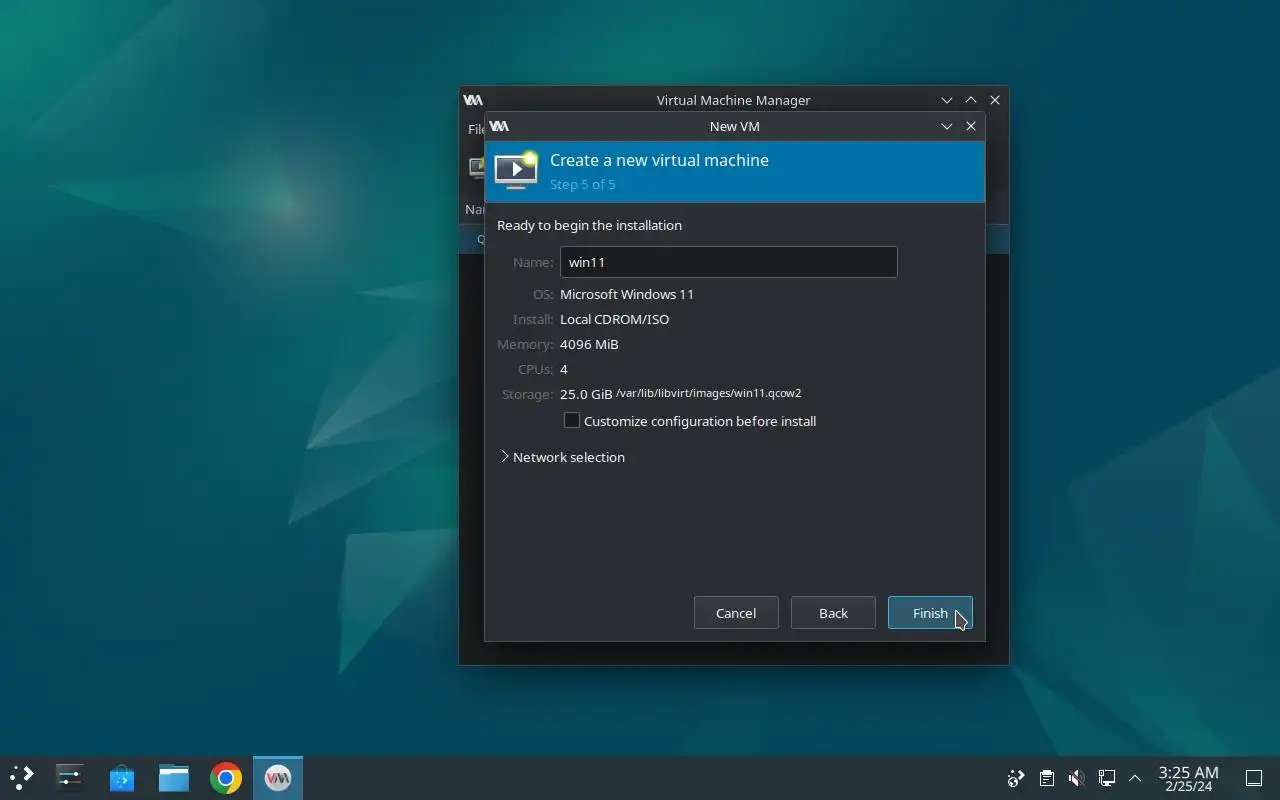Minimize the New VM dialog
1280x800 pixels.
point(947,126)
